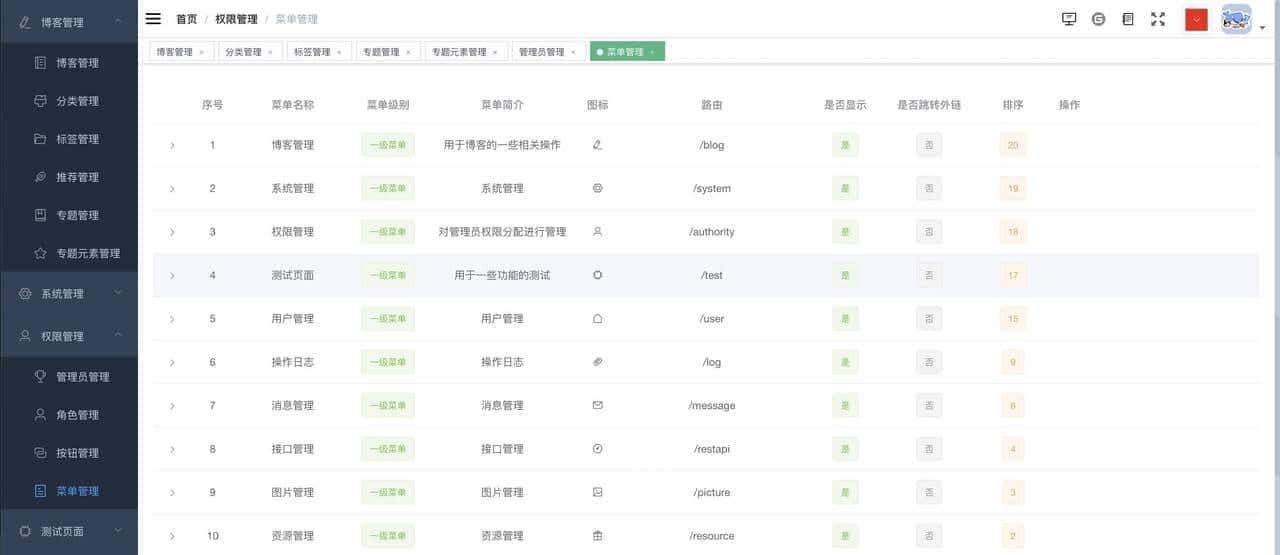Expand table row 5 用户管理

point(172,319)
